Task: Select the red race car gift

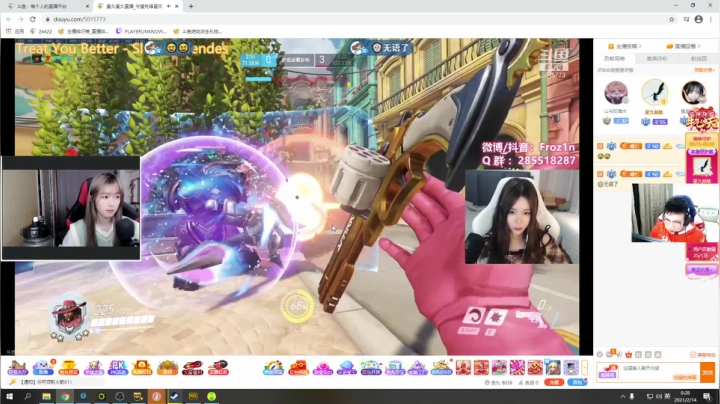Action: [192, 367]
